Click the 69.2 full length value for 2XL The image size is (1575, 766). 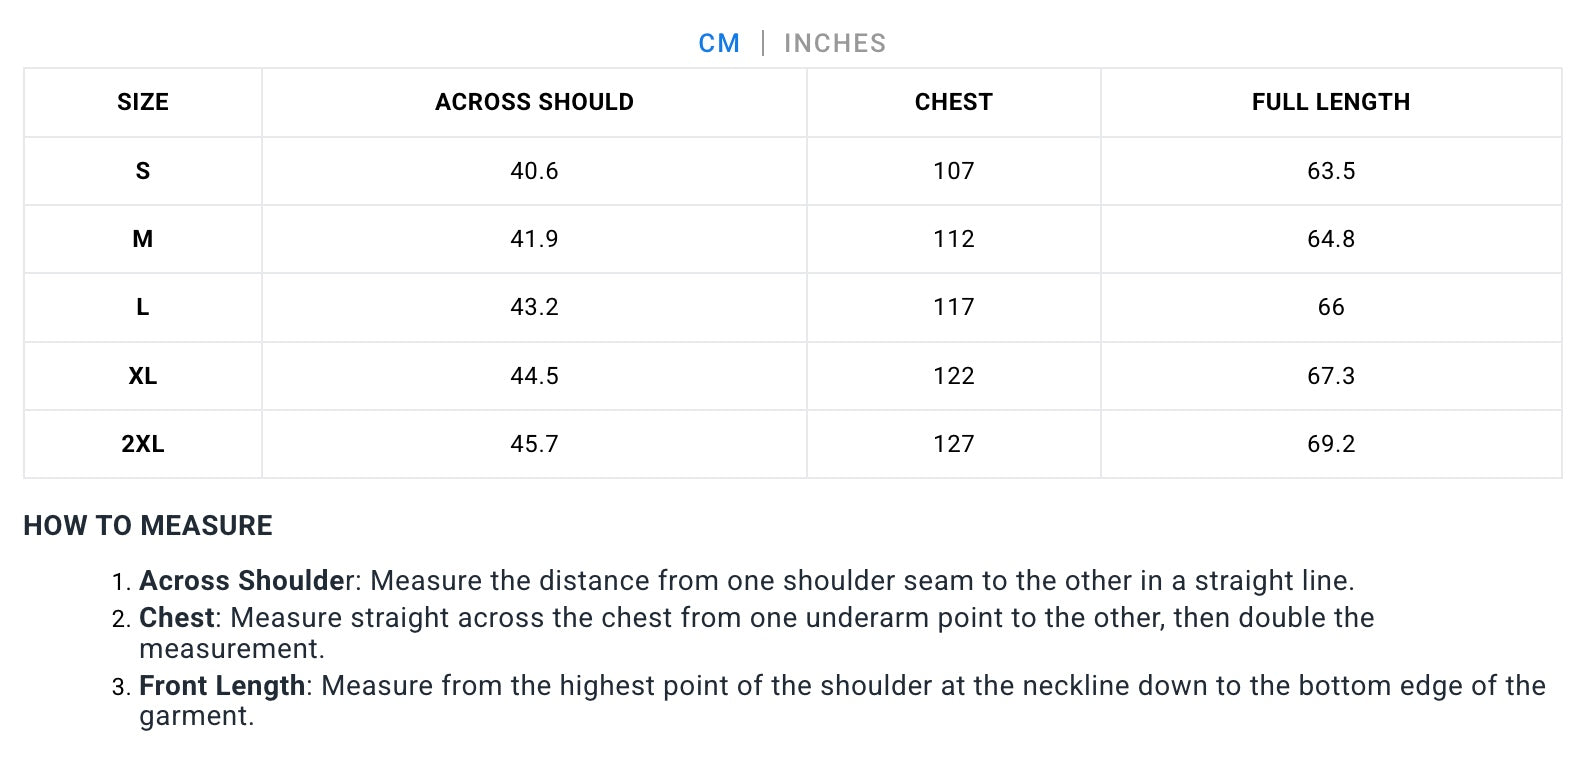pyautogui.click(x=1330, y=444)
